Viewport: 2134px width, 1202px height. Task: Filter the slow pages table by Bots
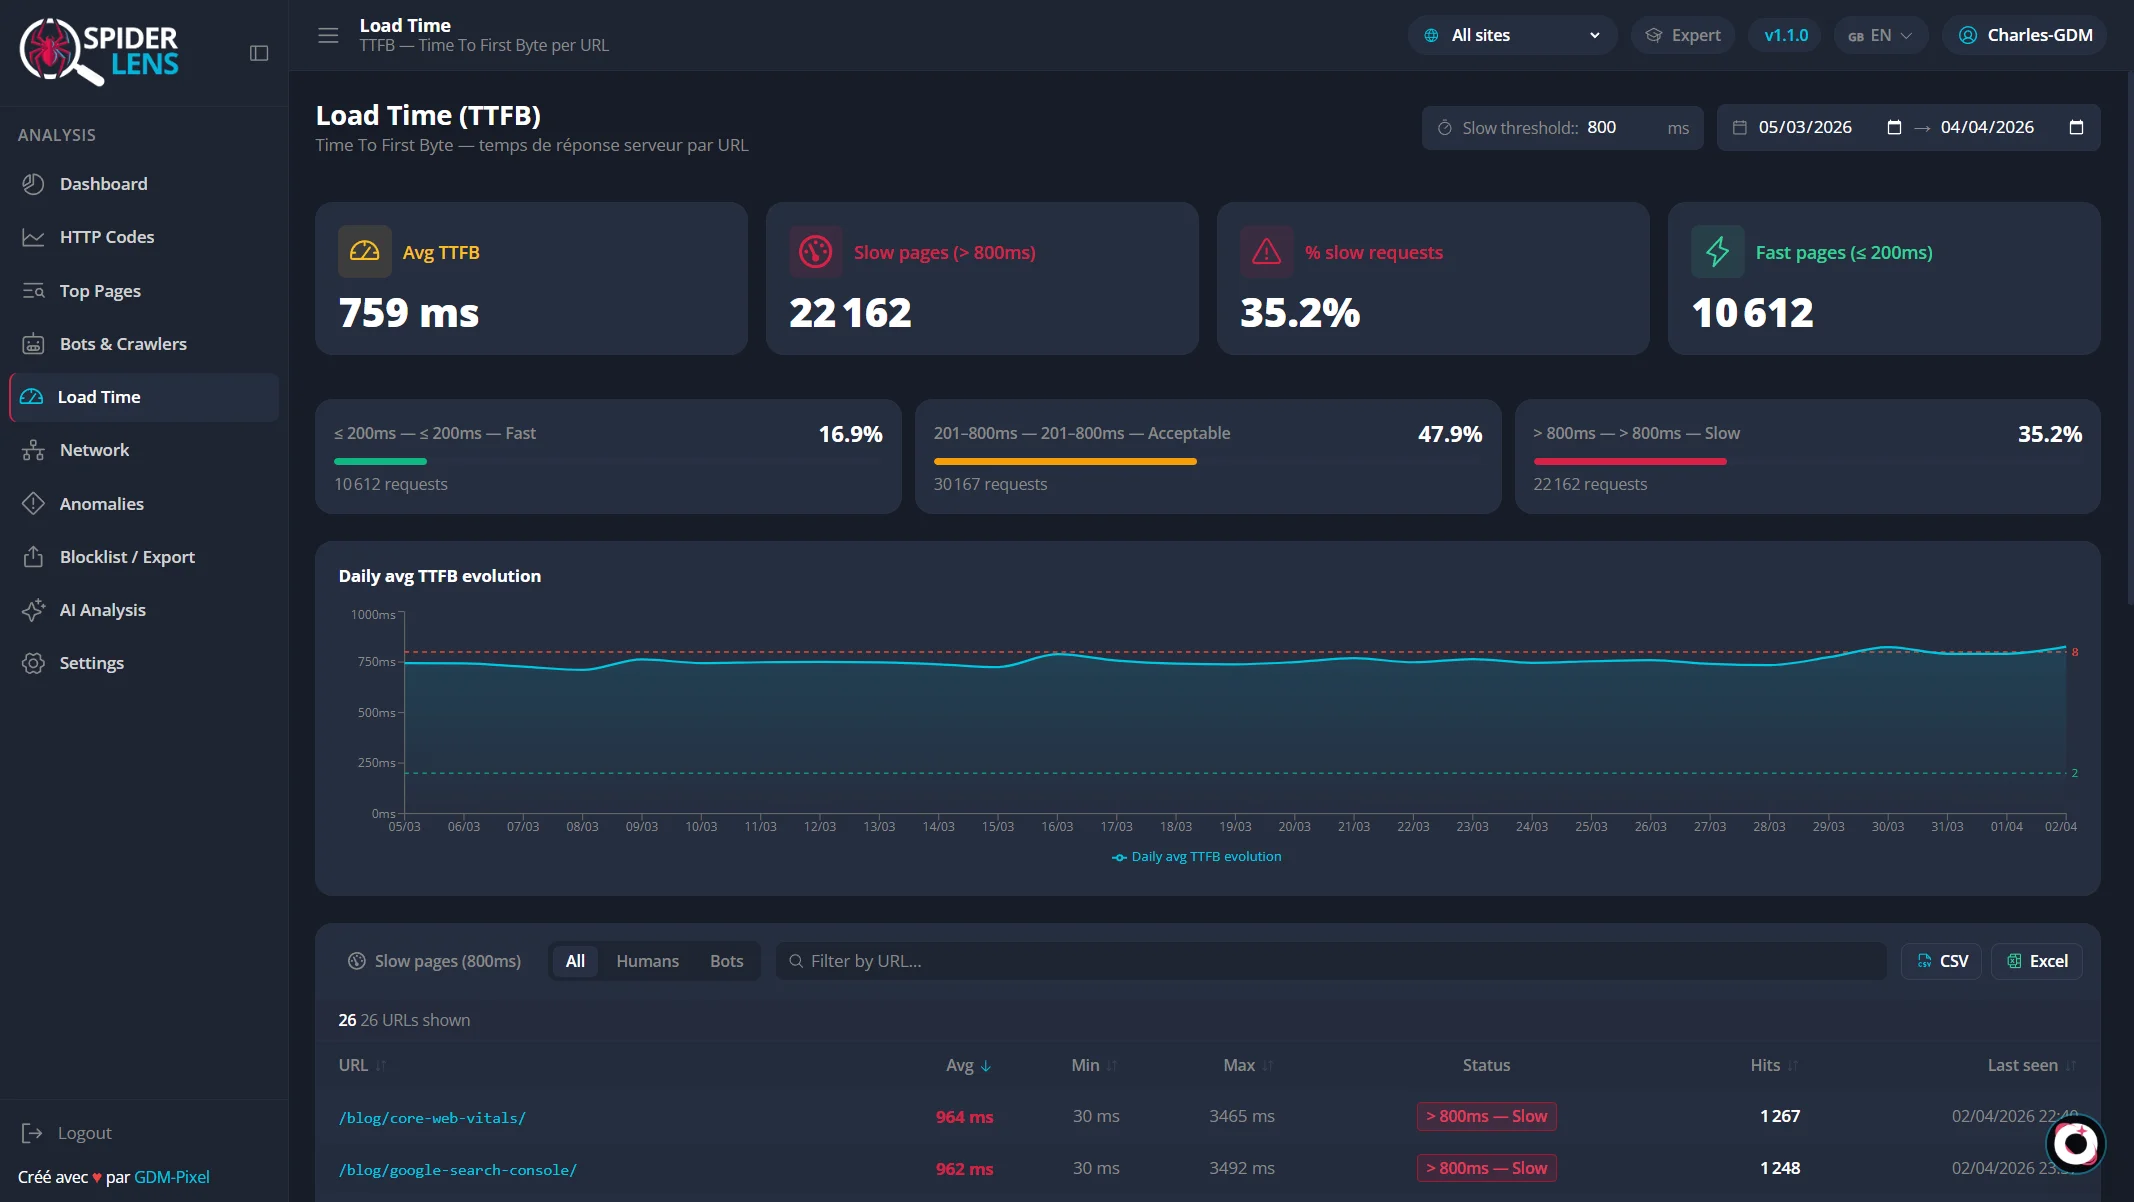click(726, 961)
